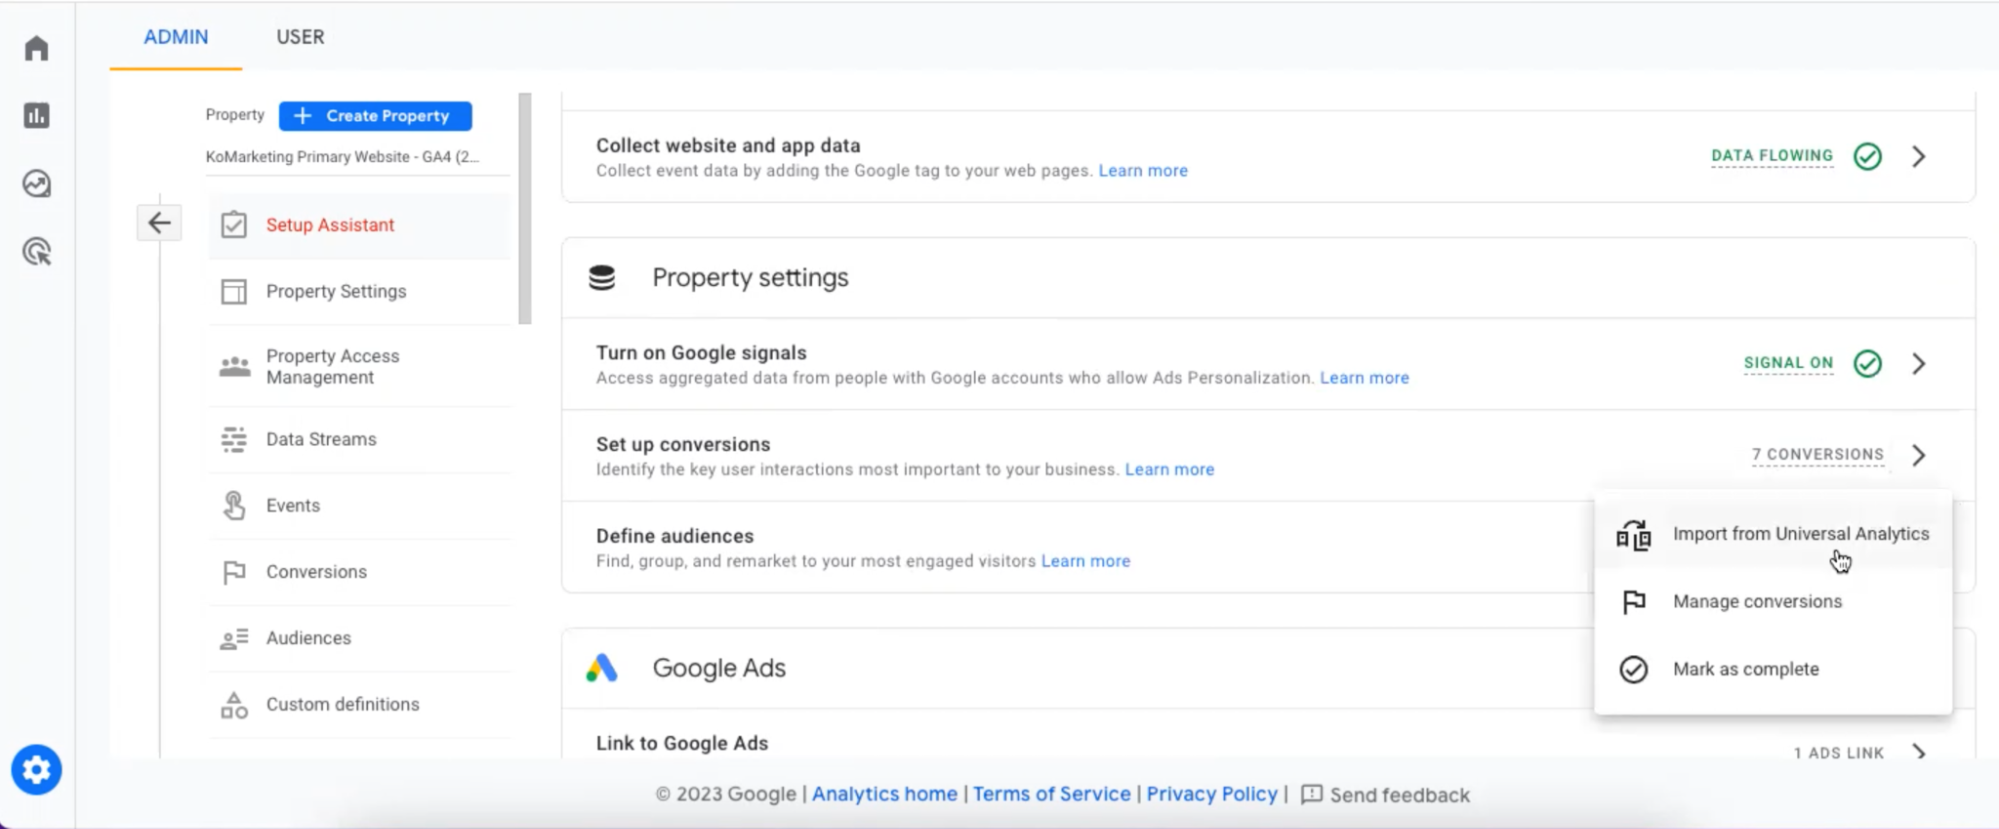This screenshot has height=829, width=1999.
Task: Open the Home icon in left rail
Action: click(x=37, y=48)
